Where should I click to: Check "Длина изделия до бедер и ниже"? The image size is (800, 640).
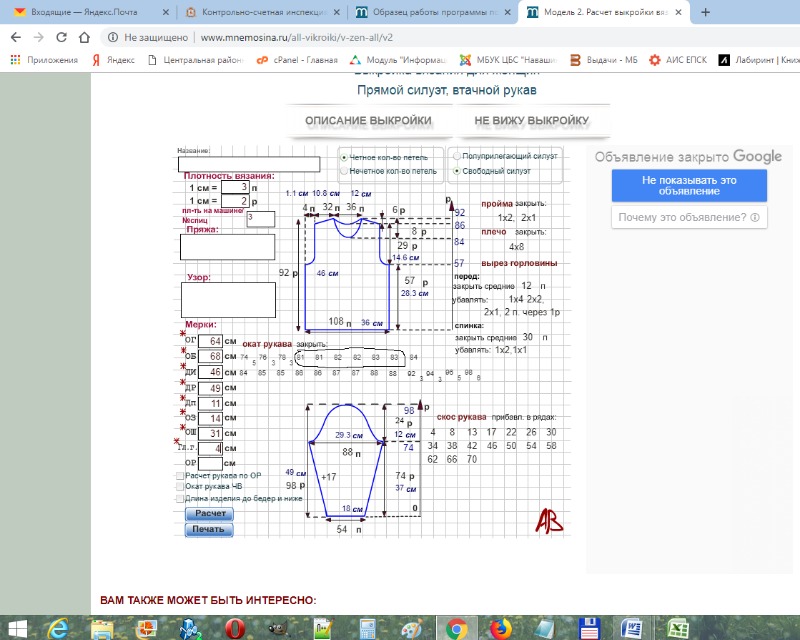pyautogui.click(x=180, y=498)
